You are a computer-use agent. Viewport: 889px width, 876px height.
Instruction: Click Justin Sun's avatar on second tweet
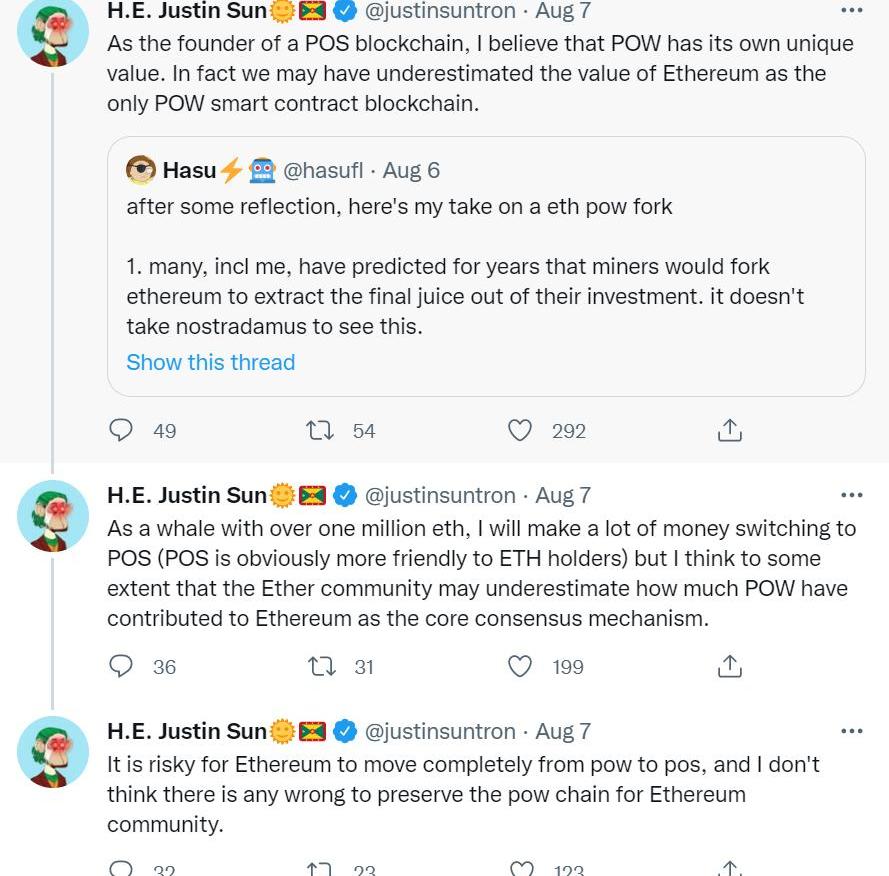53,515
